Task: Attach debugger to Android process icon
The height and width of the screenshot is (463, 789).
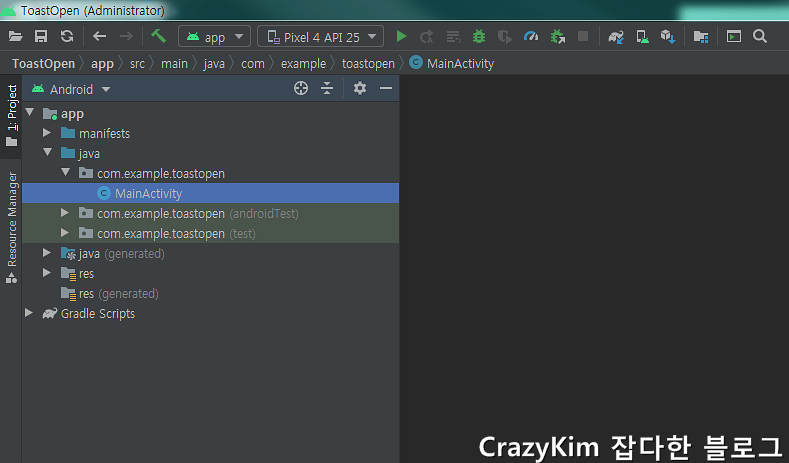Action: (x=558, y=36)
